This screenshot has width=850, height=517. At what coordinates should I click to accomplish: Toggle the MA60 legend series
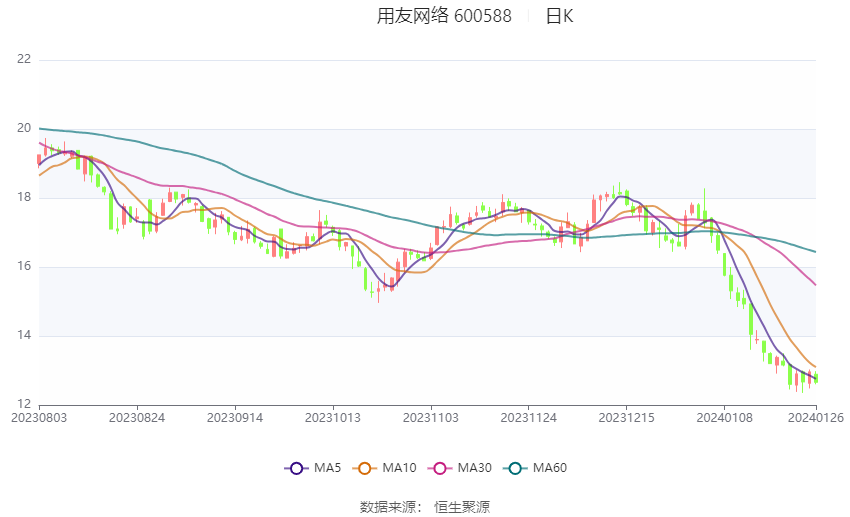tap(535, 468)
